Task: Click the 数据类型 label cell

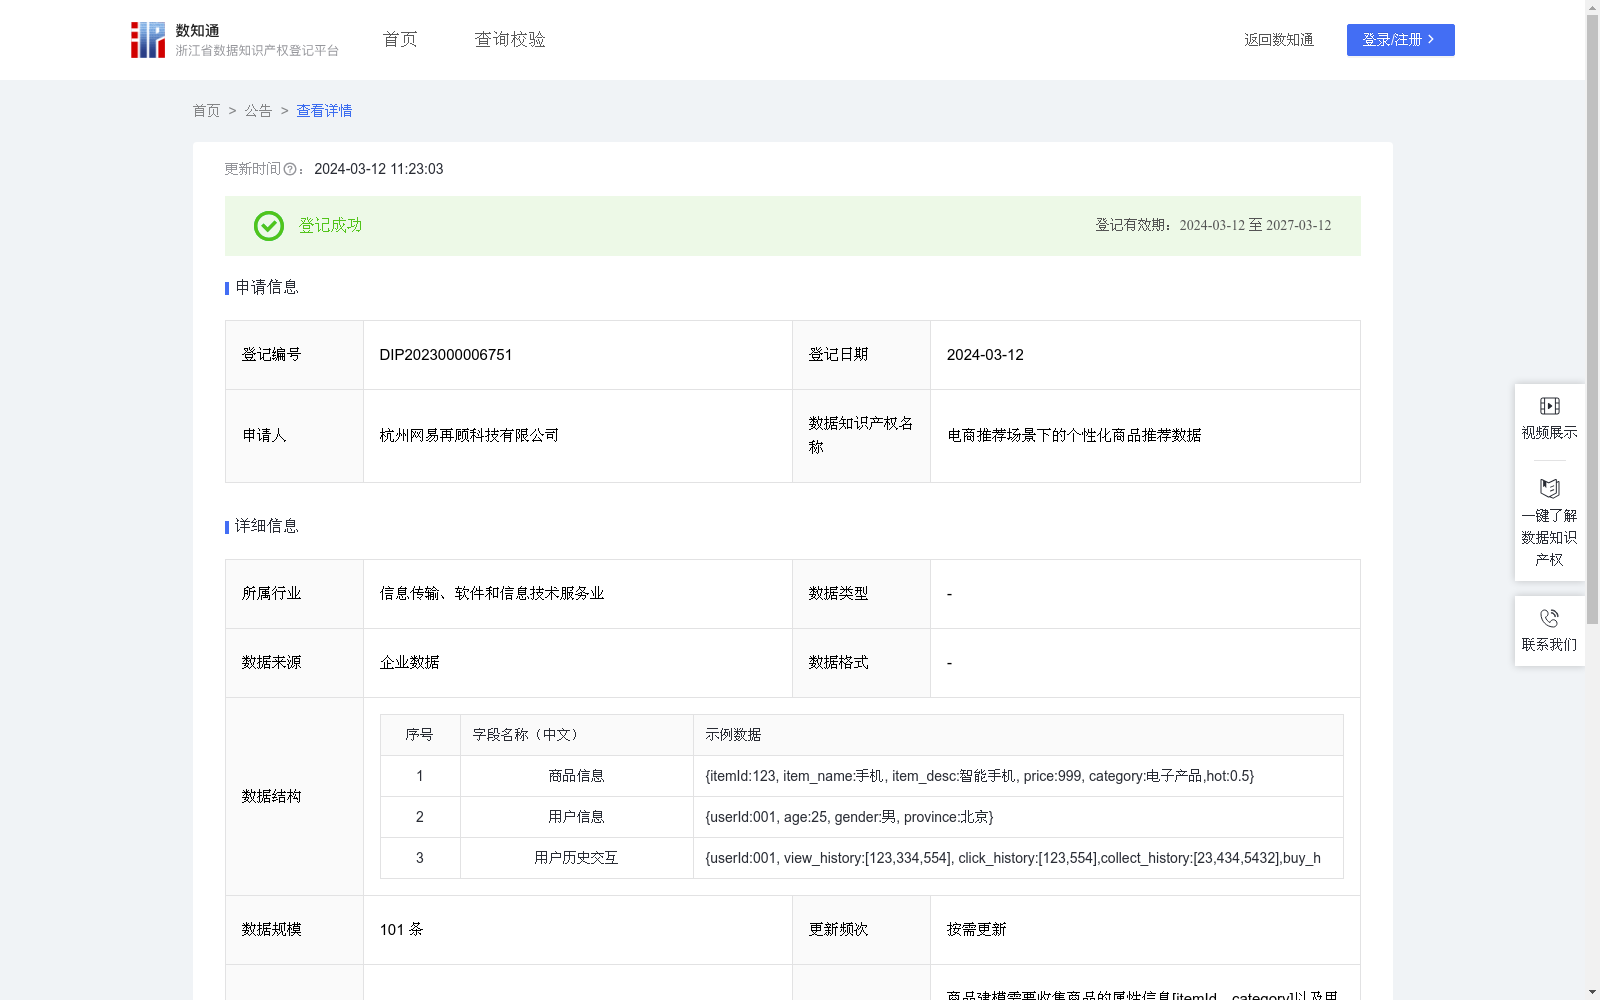Action: click(x=862, y=594)
